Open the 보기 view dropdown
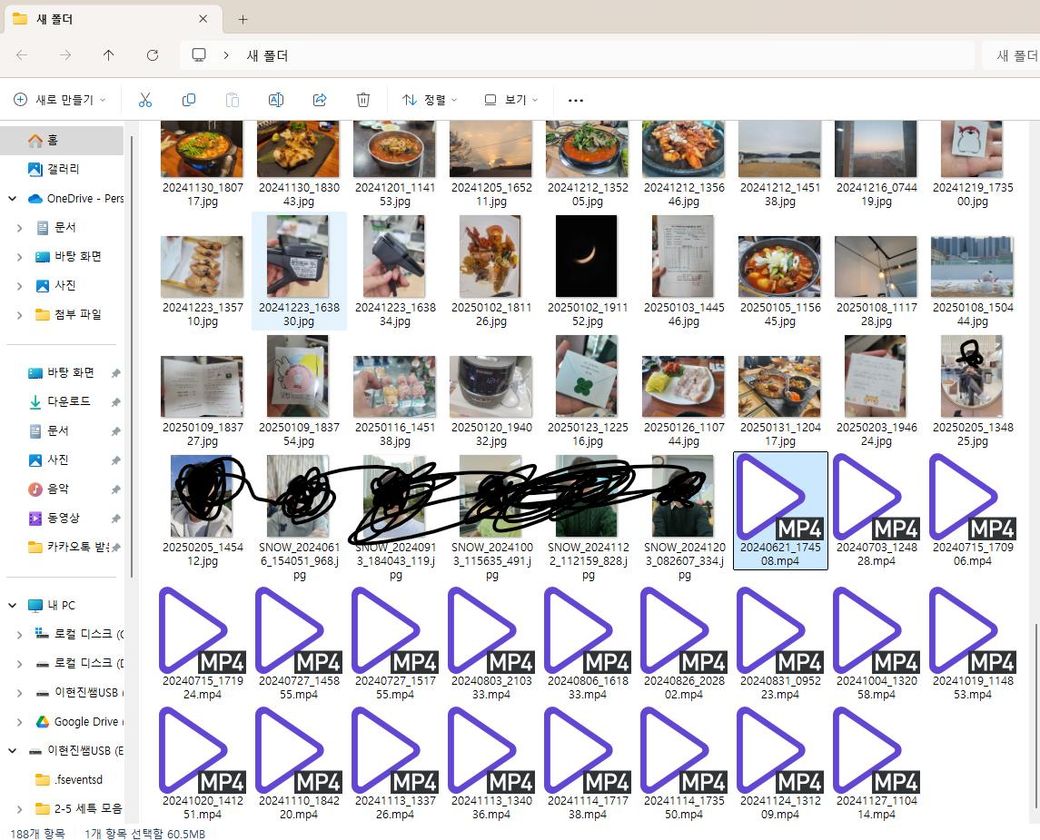Image resolution: width=1040 pixels, height=840 pixels. point(510,100)
